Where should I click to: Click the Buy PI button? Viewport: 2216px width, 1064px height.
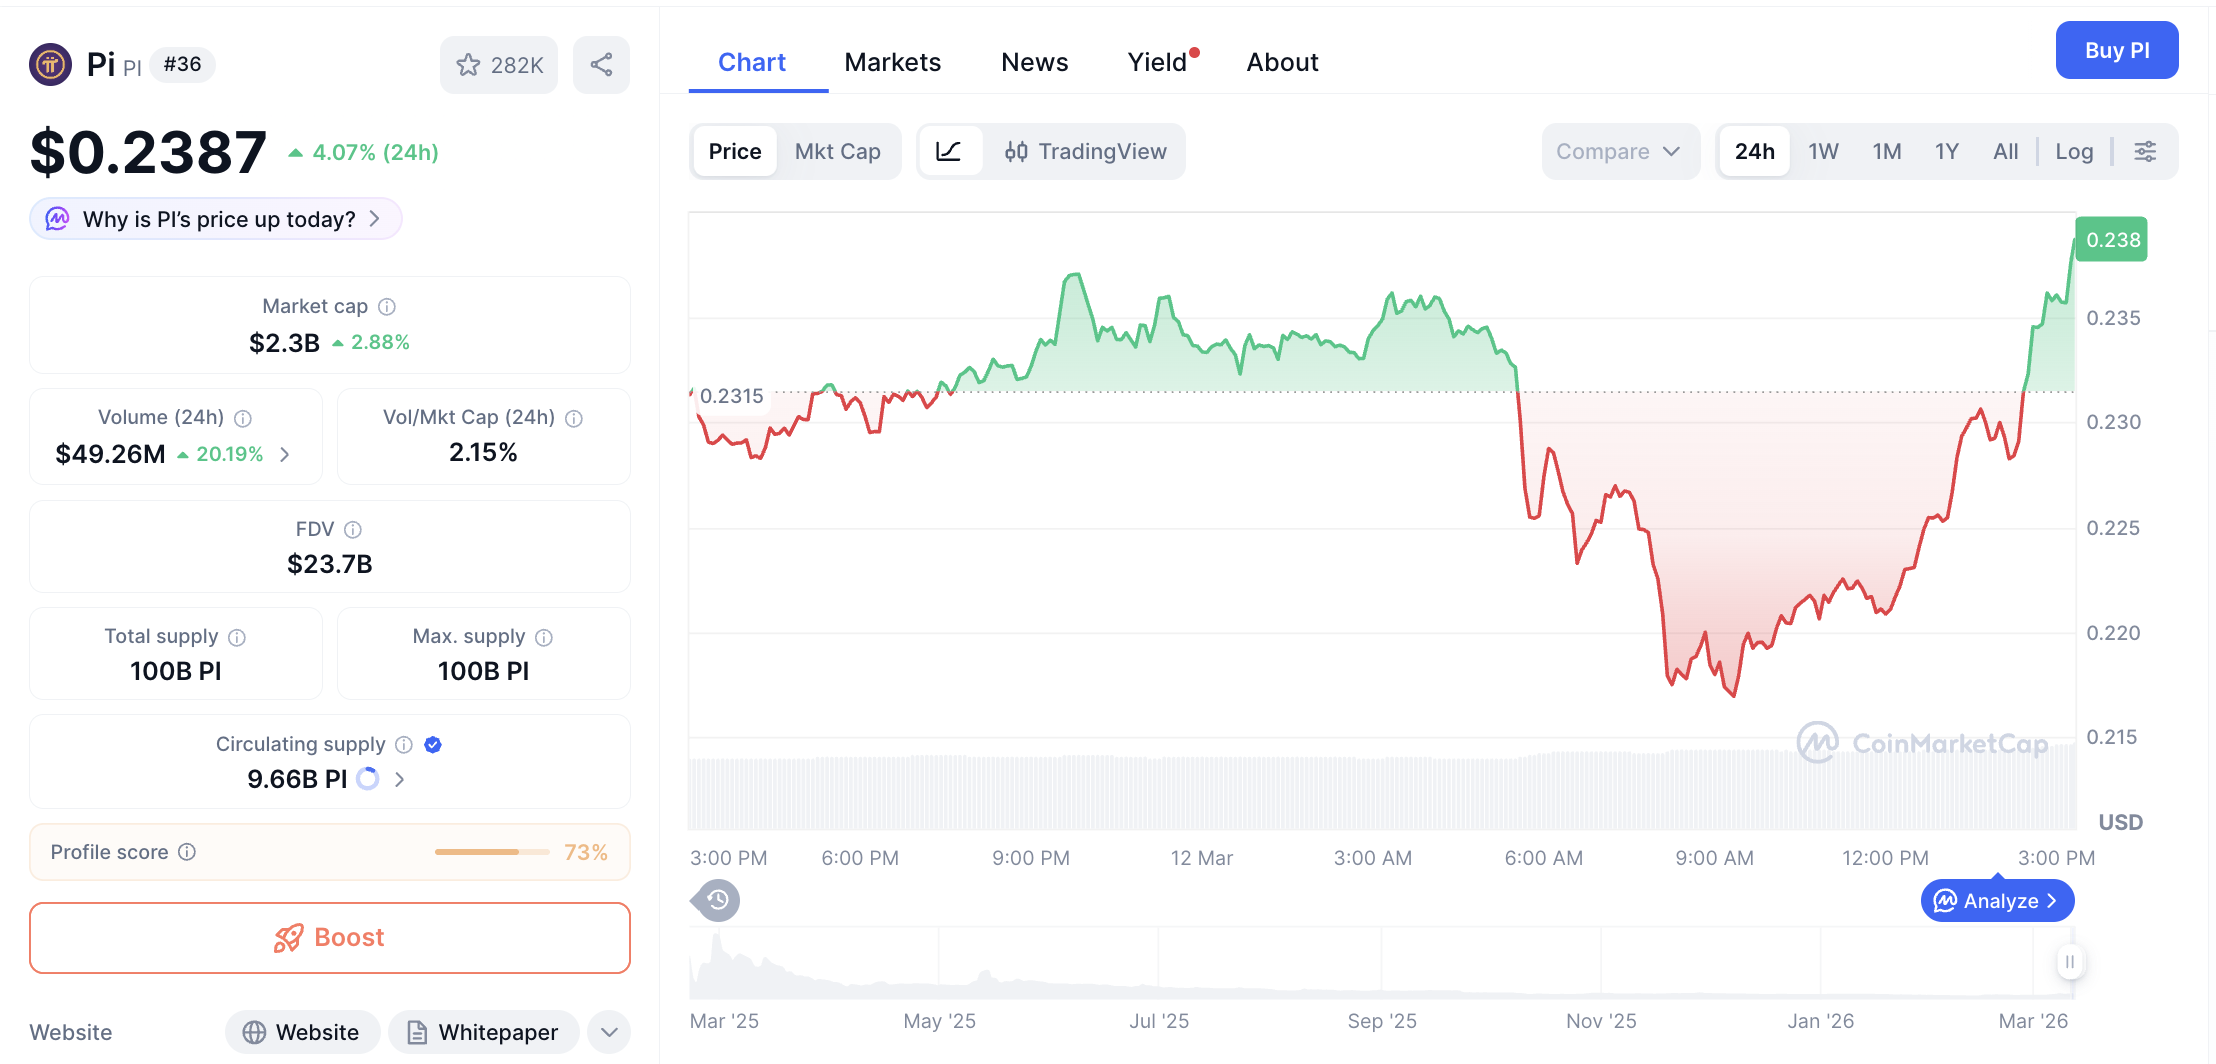pos(2117,50)
